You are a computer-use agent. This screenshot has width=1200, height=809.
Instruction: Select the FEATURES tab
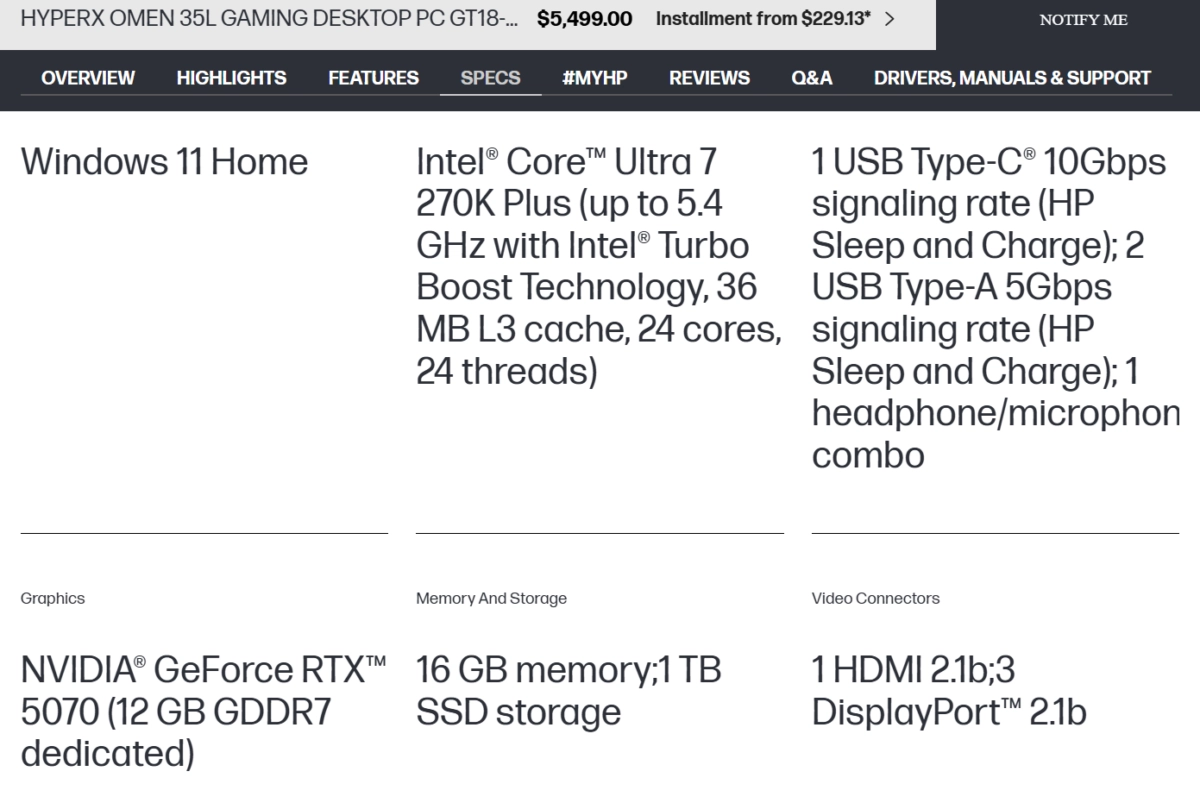pos(372,78)
